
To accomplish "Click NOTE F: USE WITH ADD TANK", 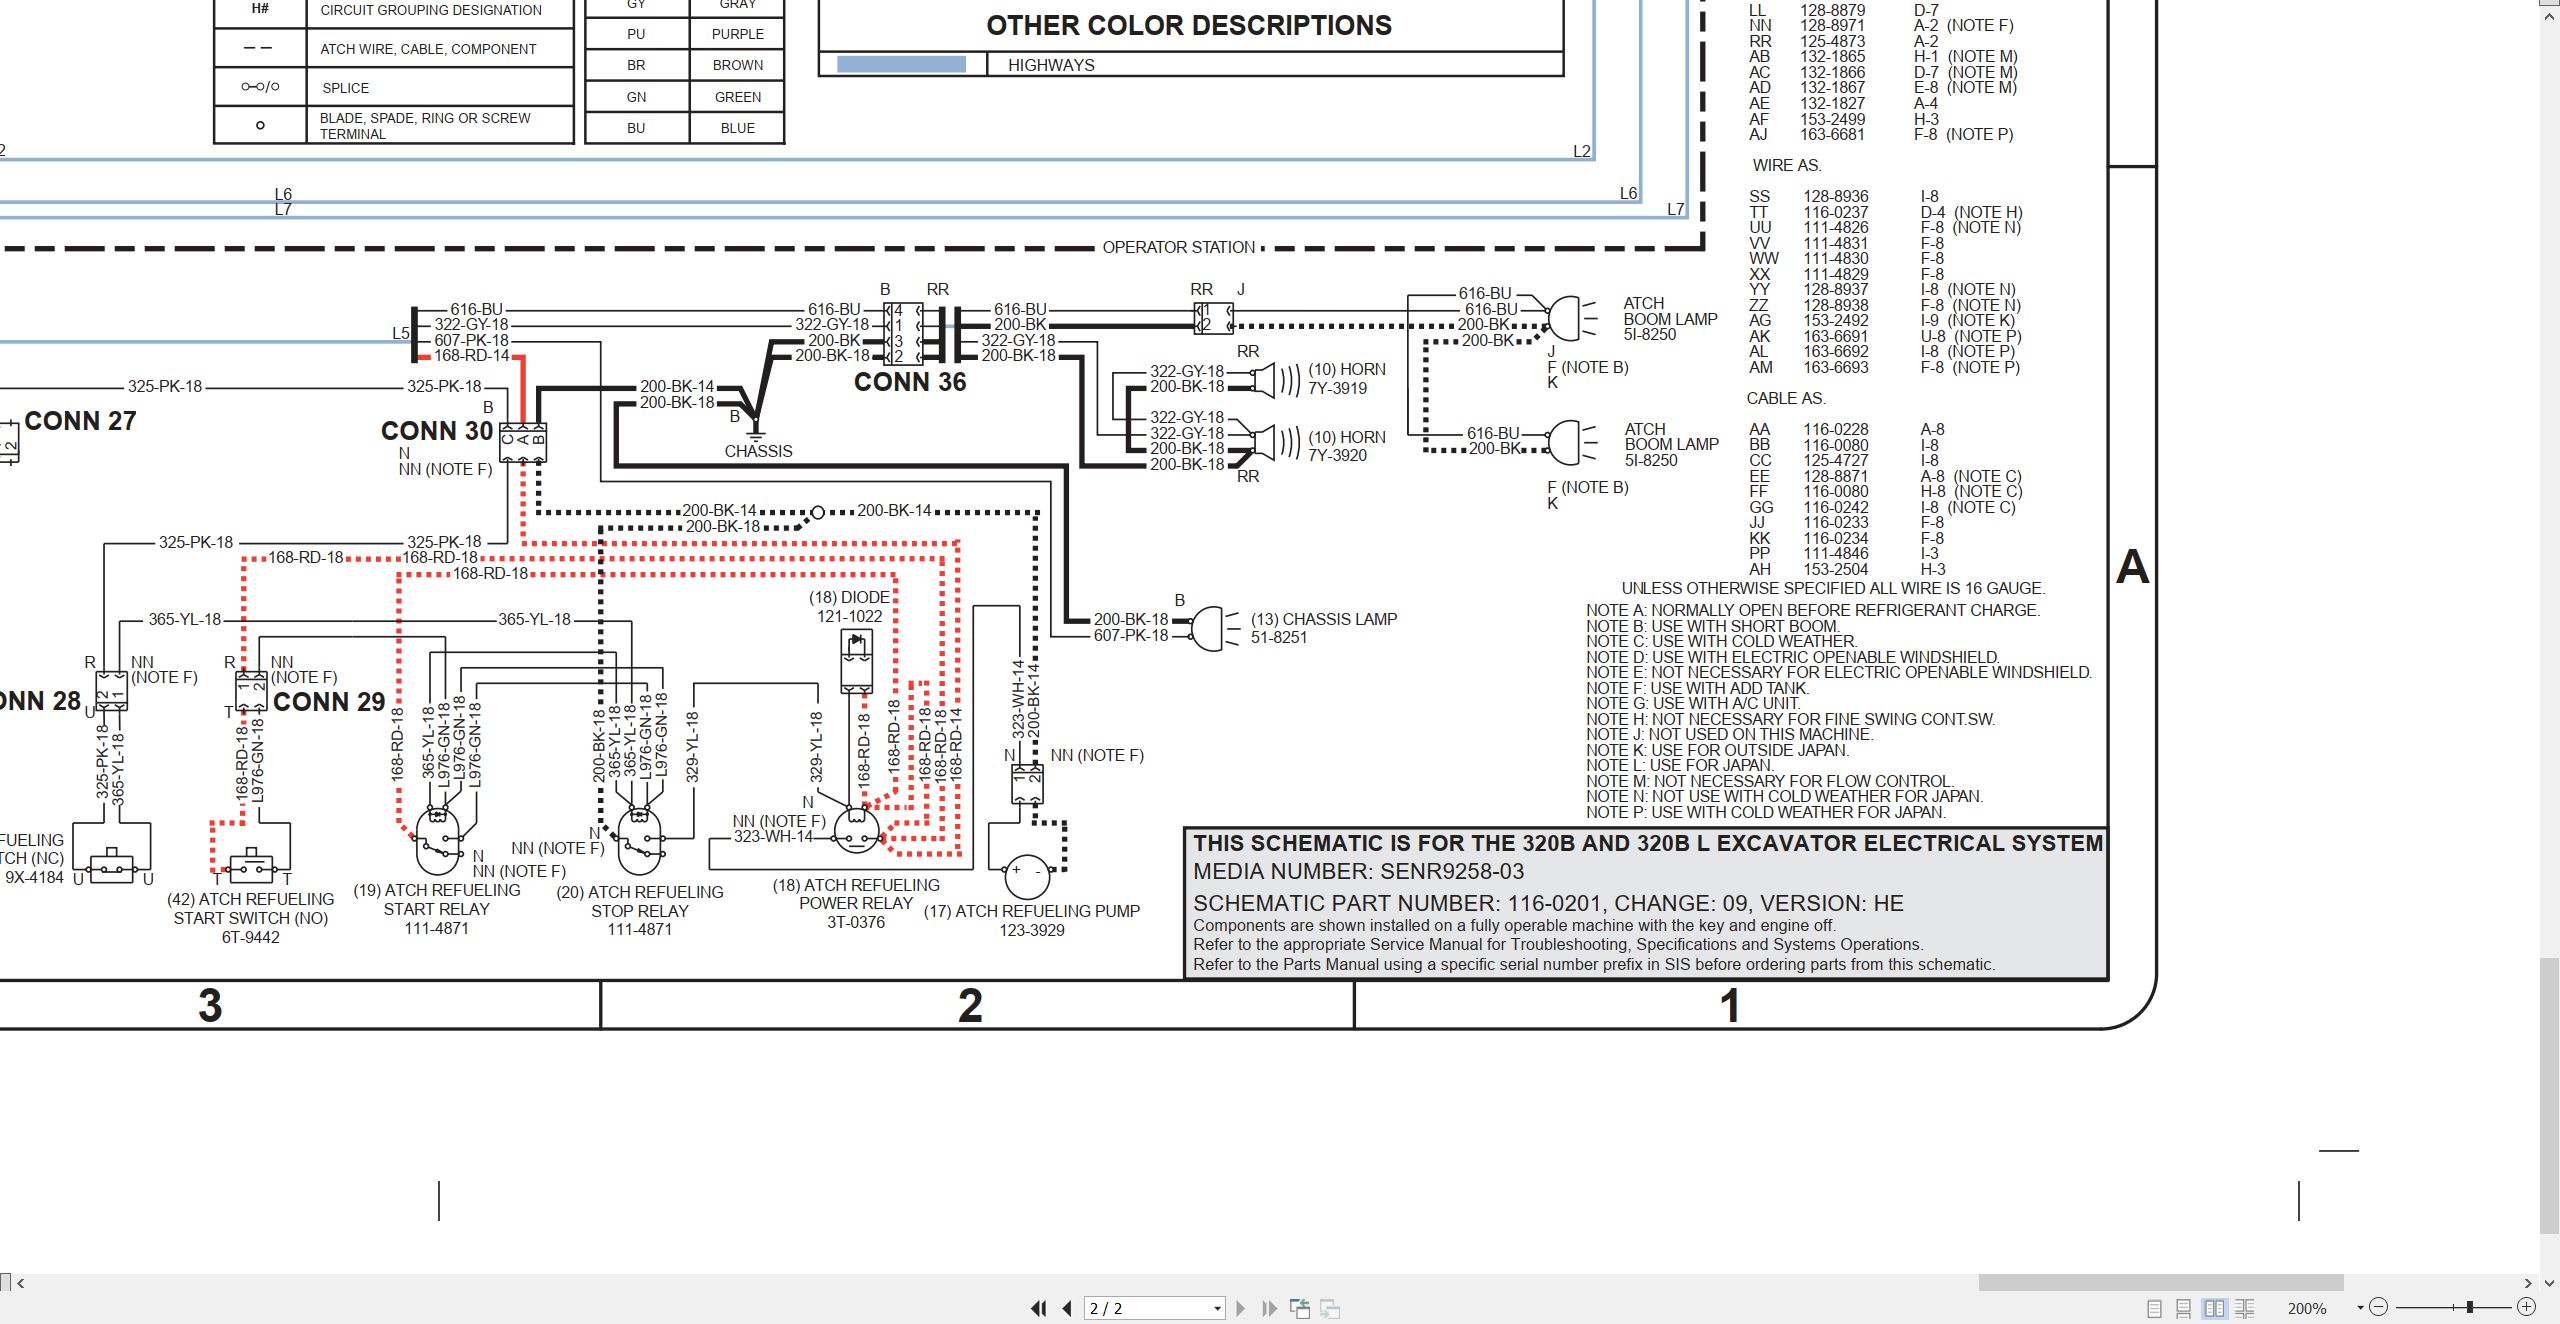I will tap(1698, 688).
